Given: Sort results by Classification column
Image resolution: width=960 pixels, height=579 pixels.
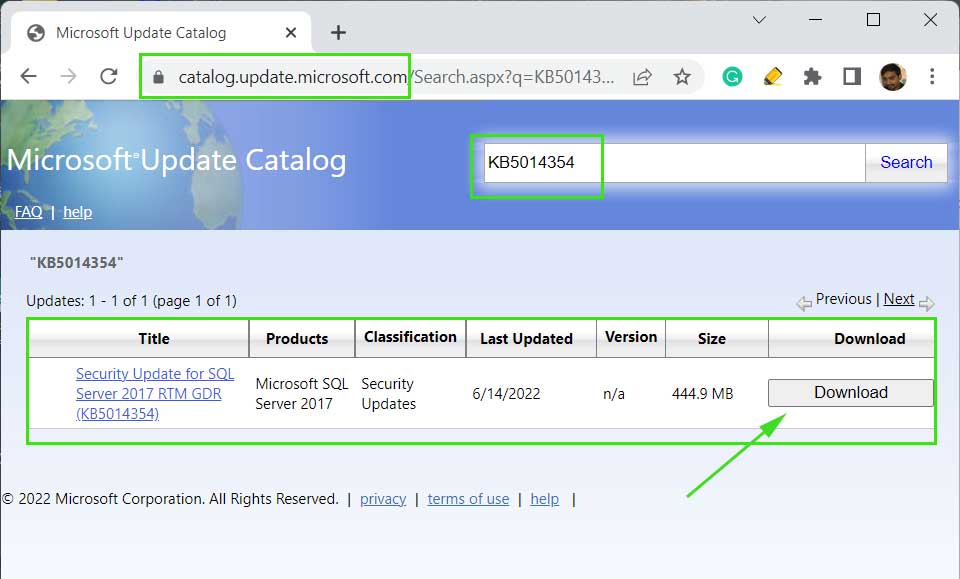Looking at the screenshot, I should coord(410,337).
